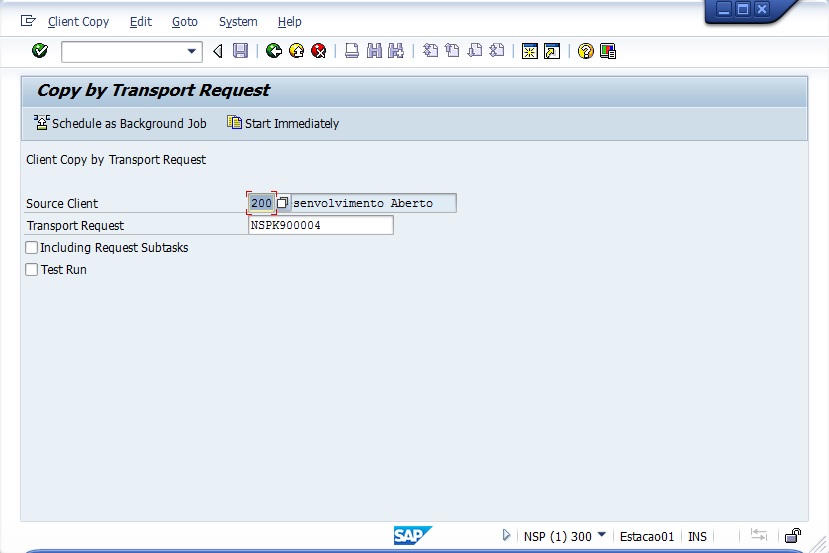
Task: Expand status bar with the triangle arrow
Action: point(507,535)
